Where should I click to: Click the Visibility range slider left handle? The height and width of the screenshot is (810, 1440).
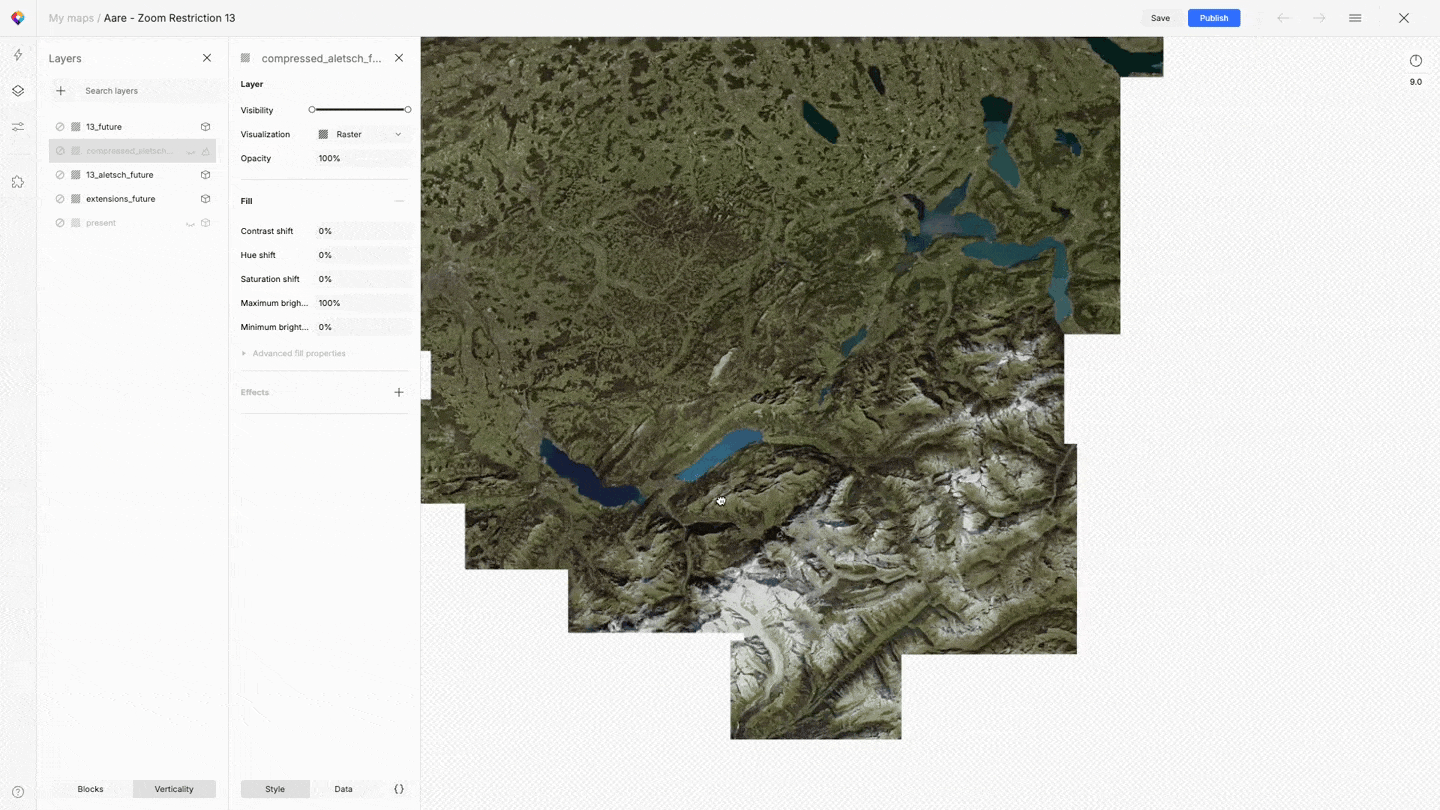pos(312,110)
